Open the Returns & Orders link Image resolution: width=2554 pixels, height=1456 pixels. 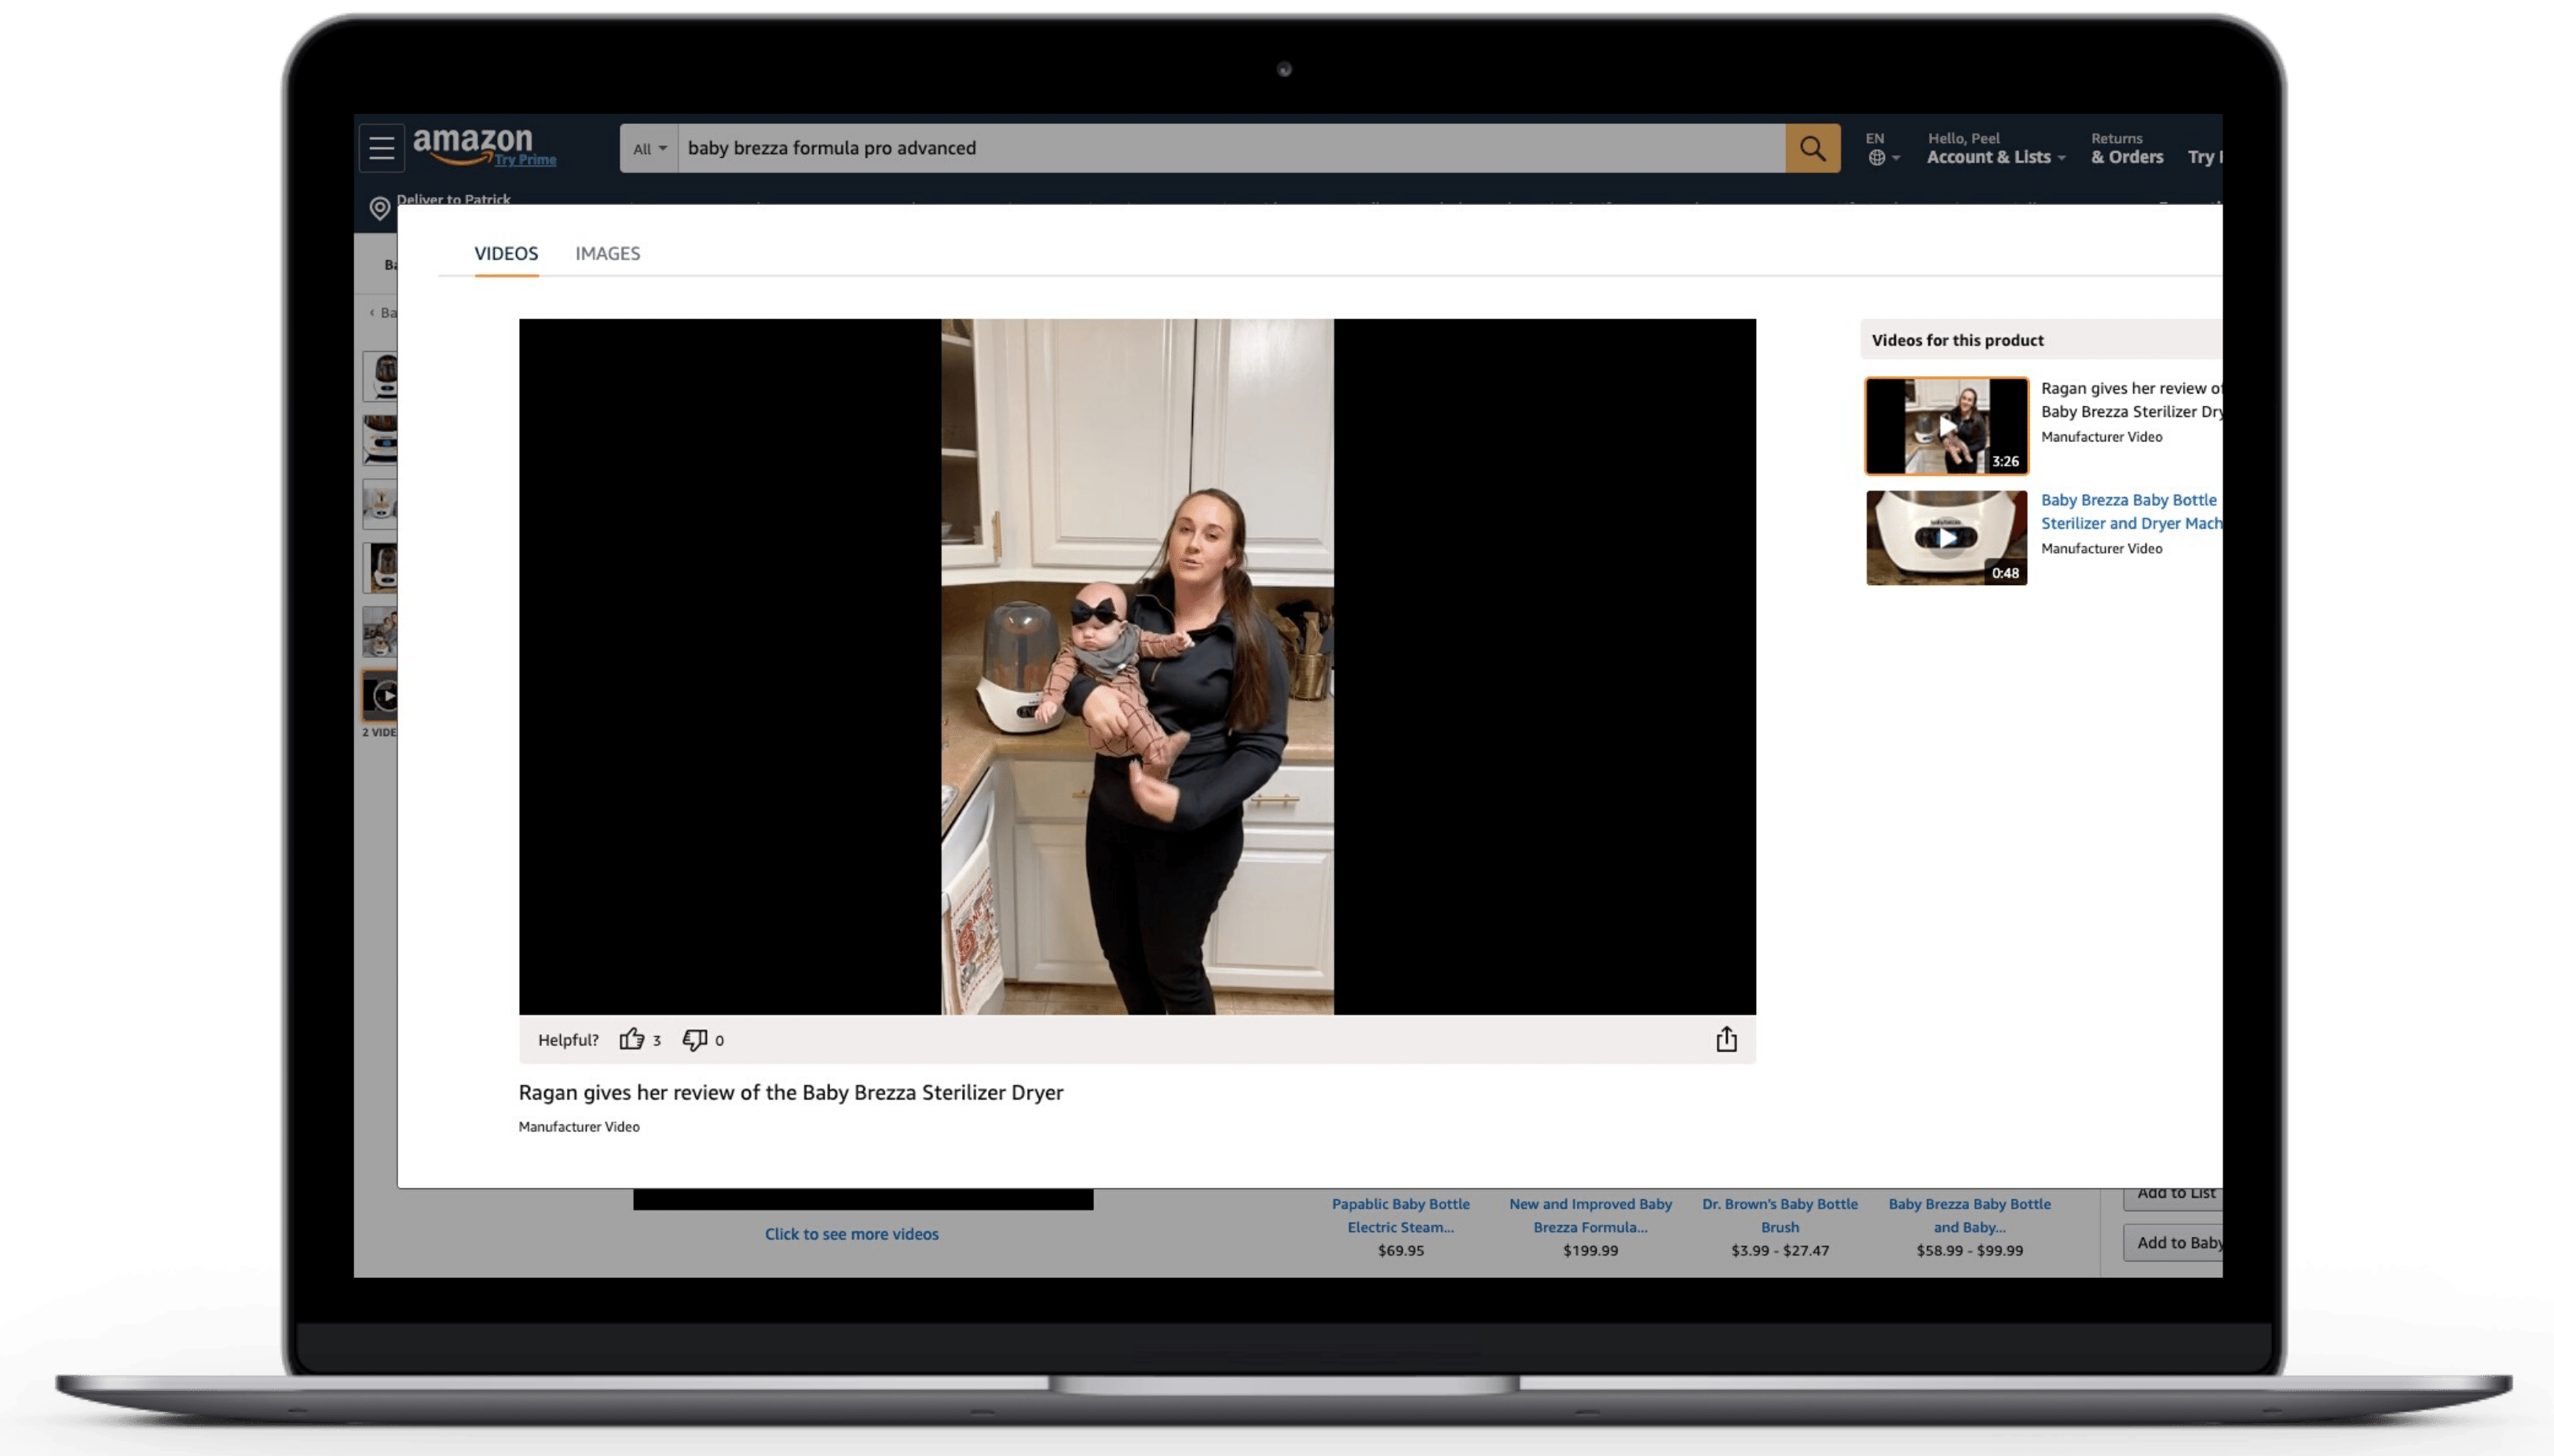click(x=2126, y=148)
